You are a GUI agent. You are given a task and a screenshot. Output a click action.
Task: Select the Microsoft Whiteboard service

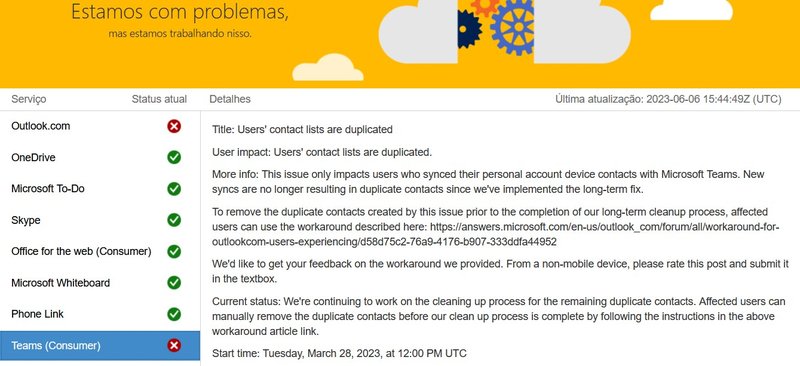pos(100,283)
